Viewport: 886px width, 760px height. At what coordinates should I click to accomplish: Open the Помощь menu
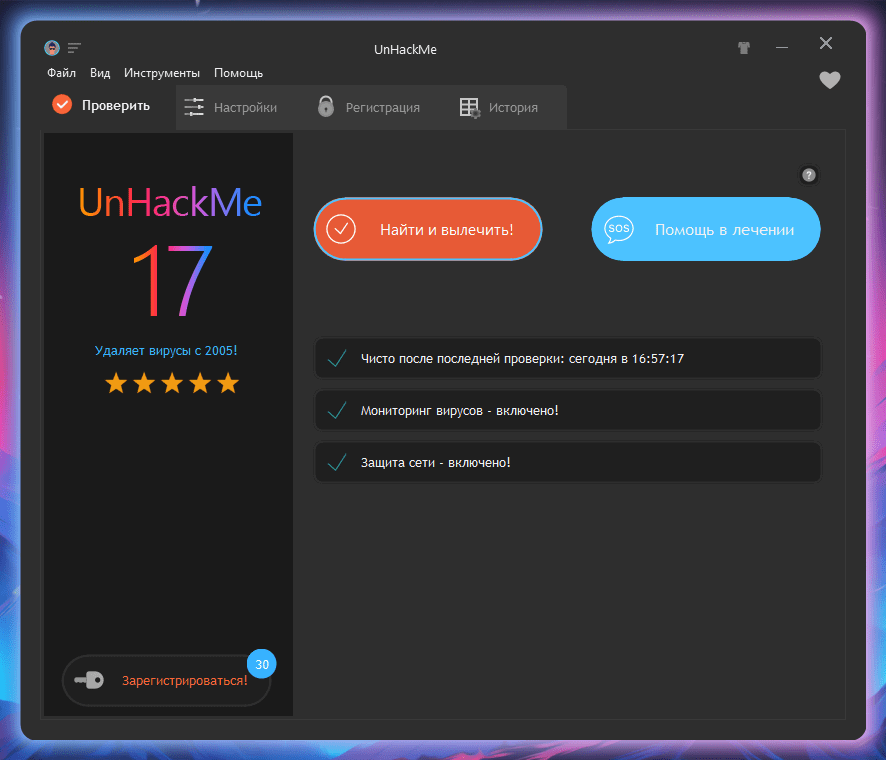(x=239, y=73)
